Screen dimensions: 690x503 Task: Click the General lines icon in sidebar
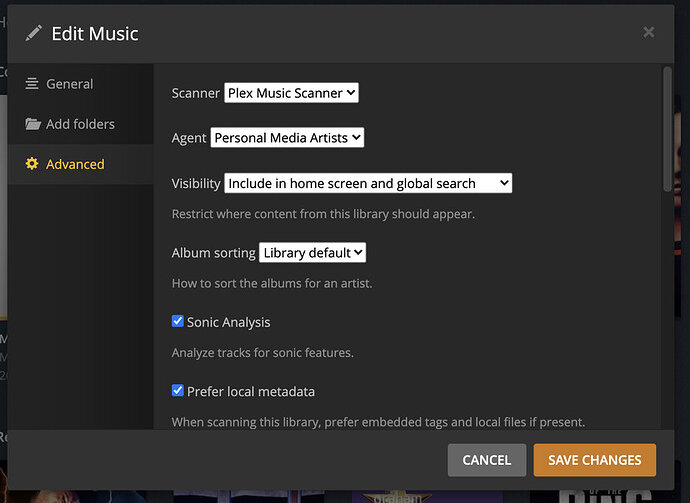click(33, 84)
